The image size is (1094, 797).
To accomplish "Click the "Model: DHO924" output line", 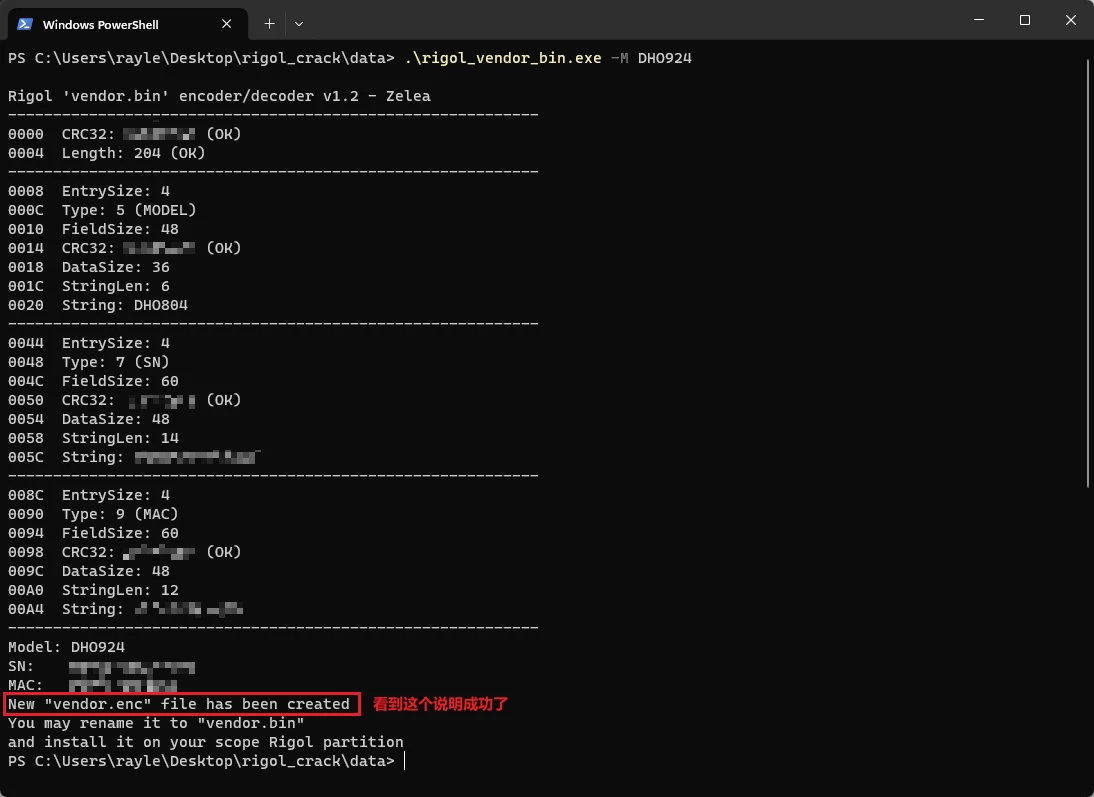I will [x=66, y=647].
